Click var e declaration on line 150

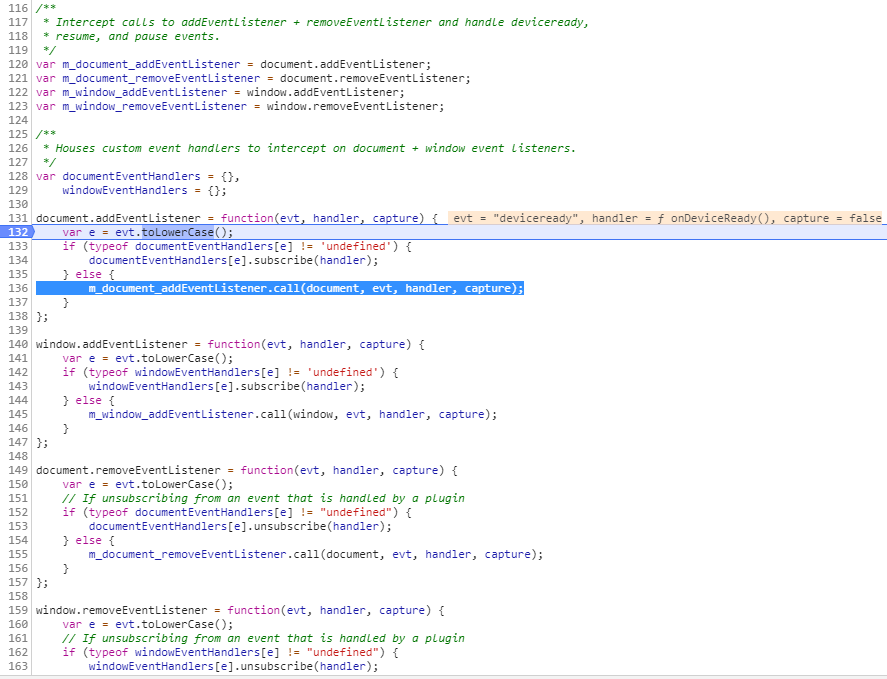pos(148,484)
